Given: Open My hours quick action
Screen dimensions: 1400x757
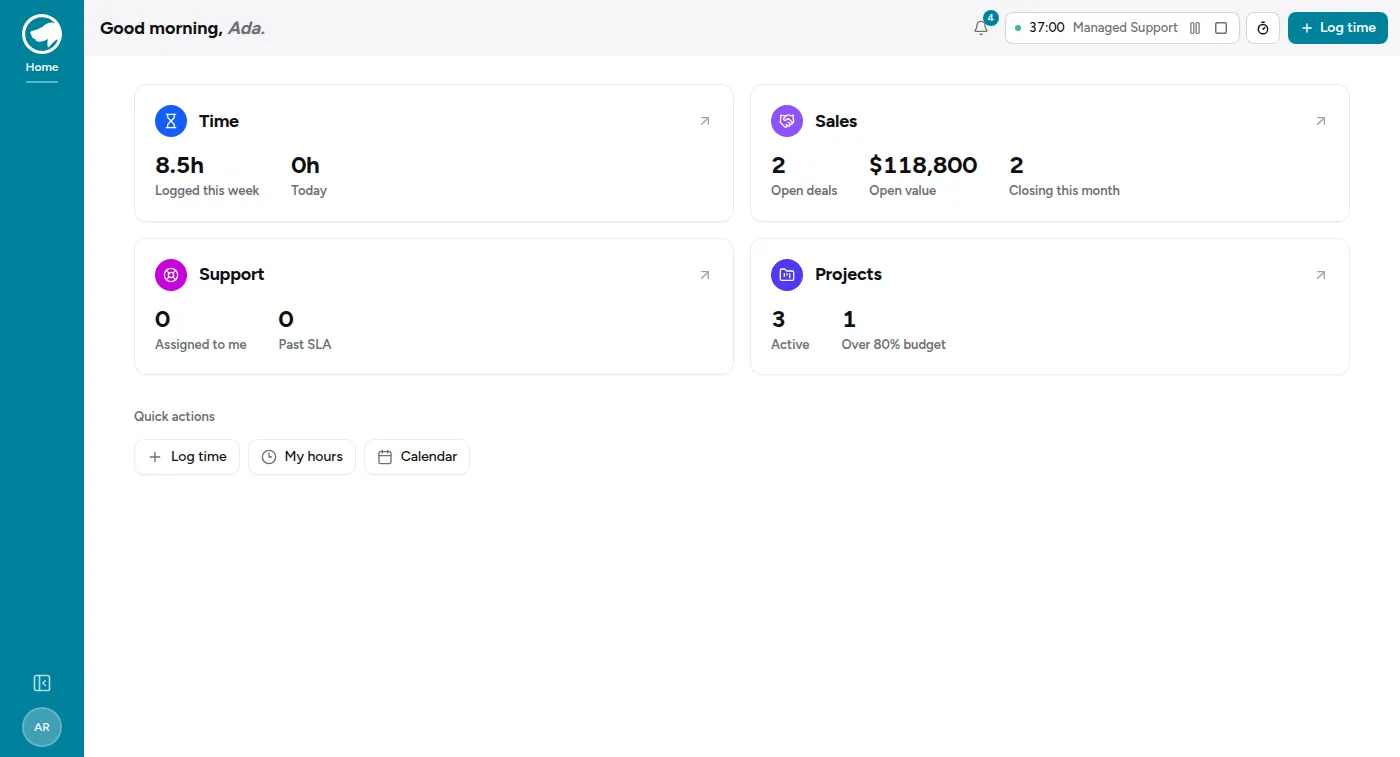Looking at the screenshot, I should pyautogui.click(x=302, y=457).
